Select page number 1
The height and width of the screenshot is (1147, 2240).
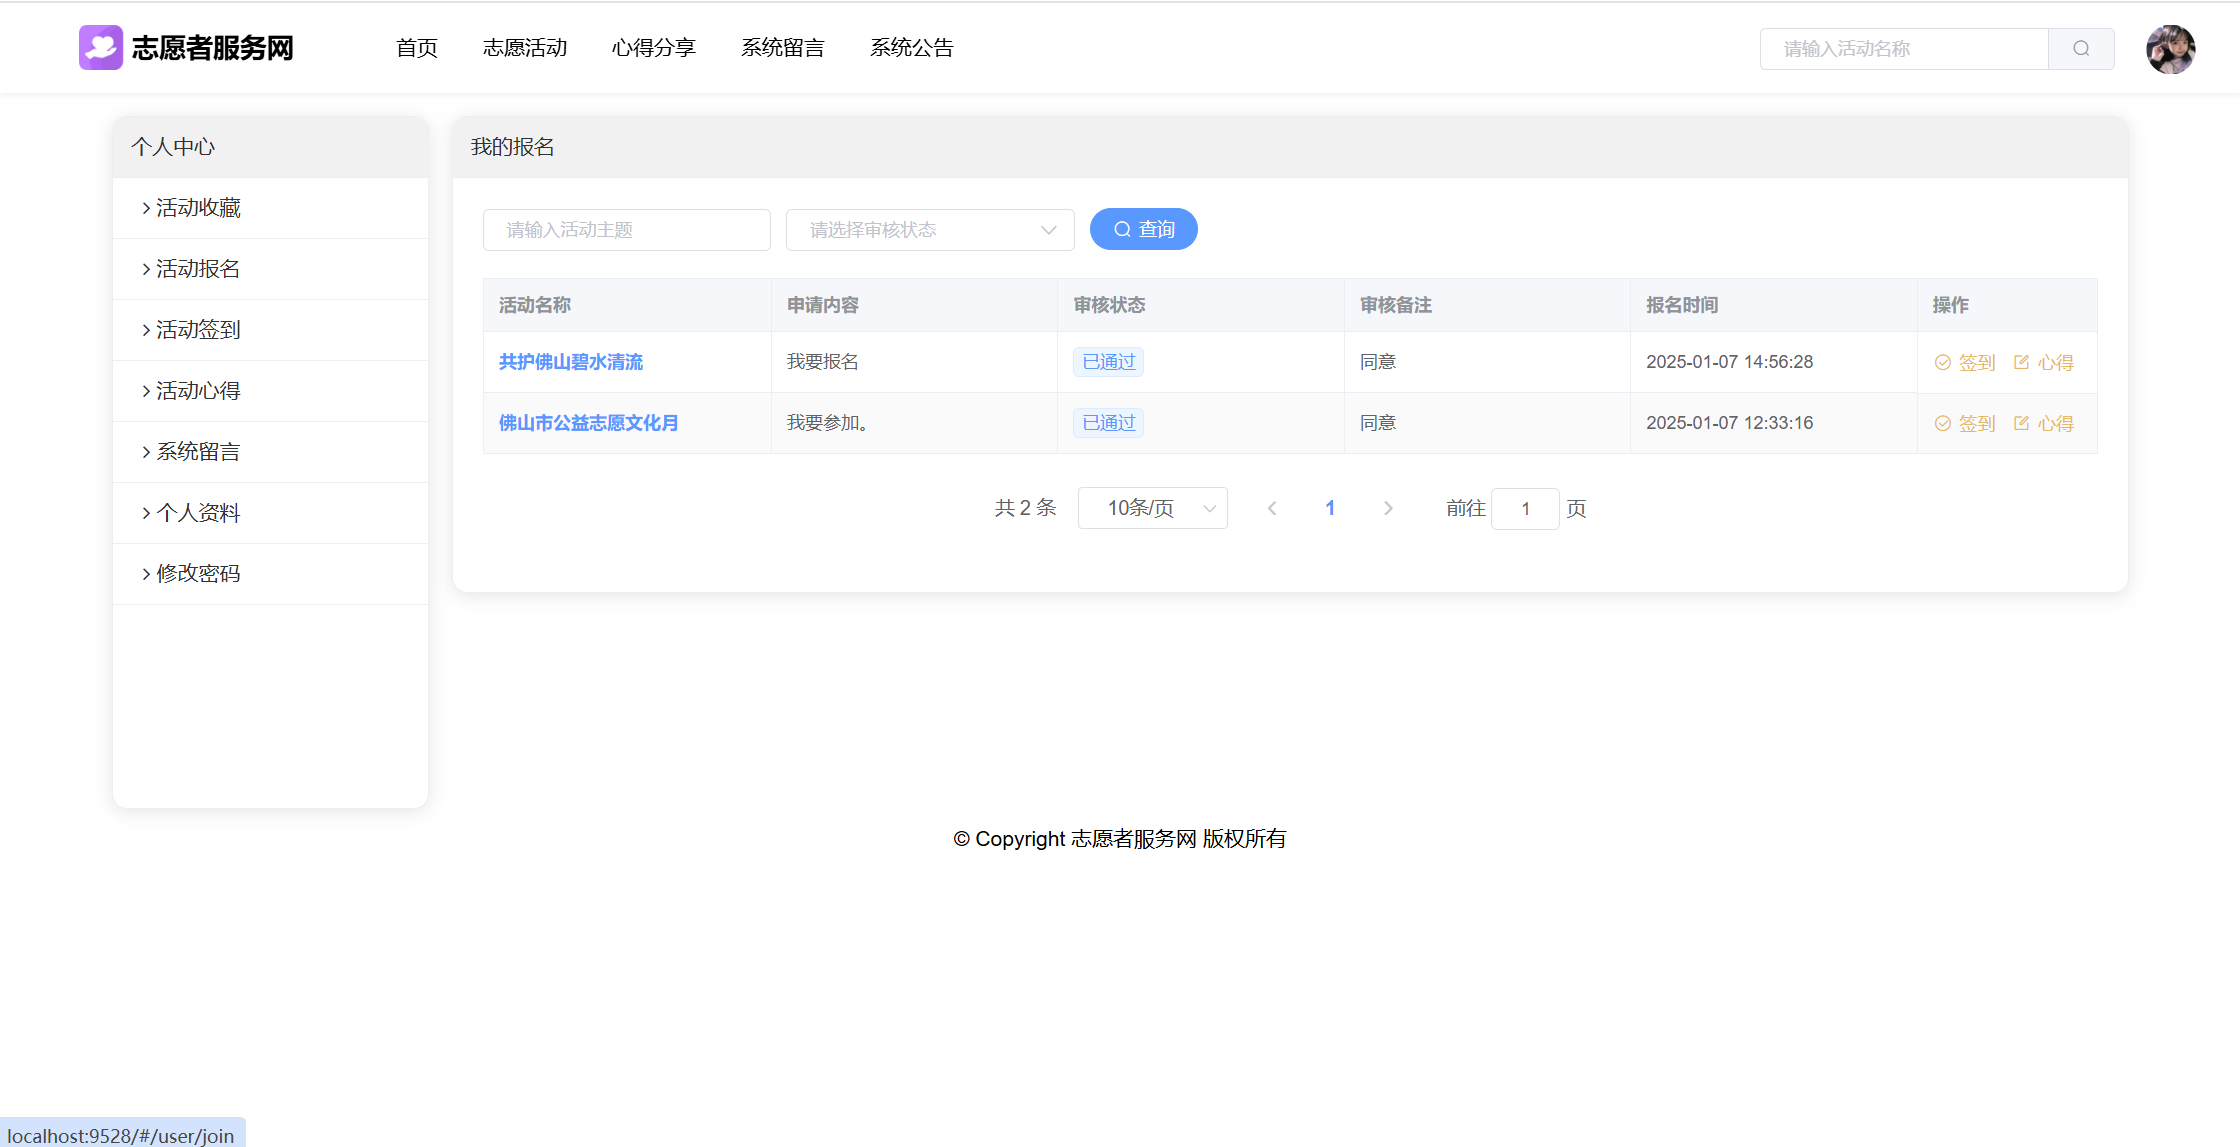[1330, 508]
